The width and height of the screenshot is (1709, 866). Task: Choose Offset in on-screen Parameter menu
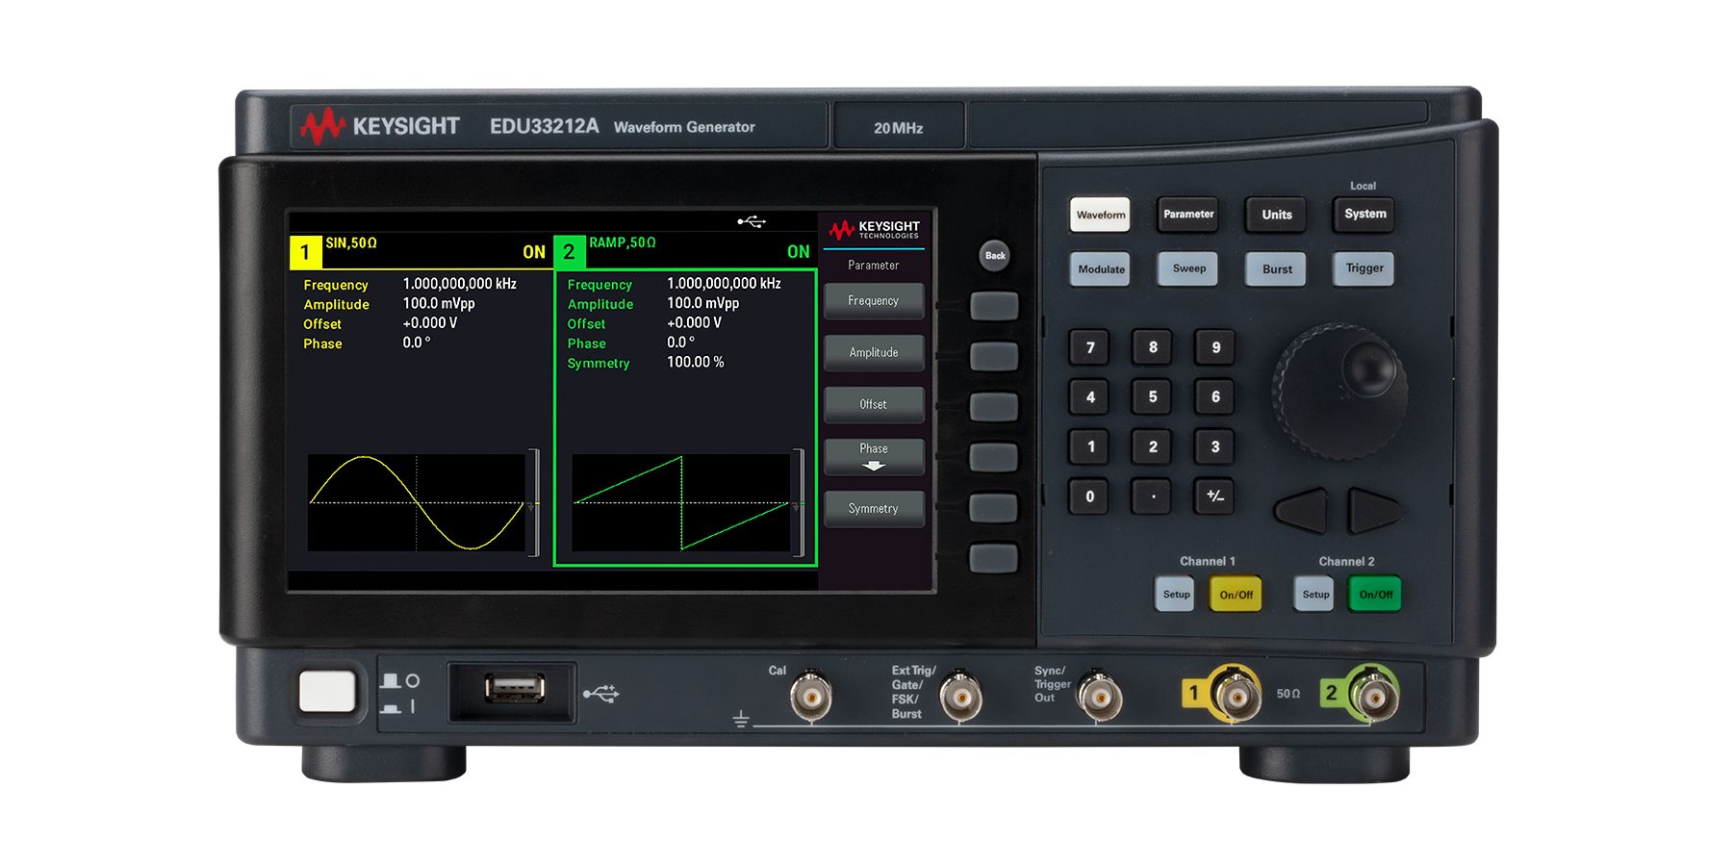(873, 405)
